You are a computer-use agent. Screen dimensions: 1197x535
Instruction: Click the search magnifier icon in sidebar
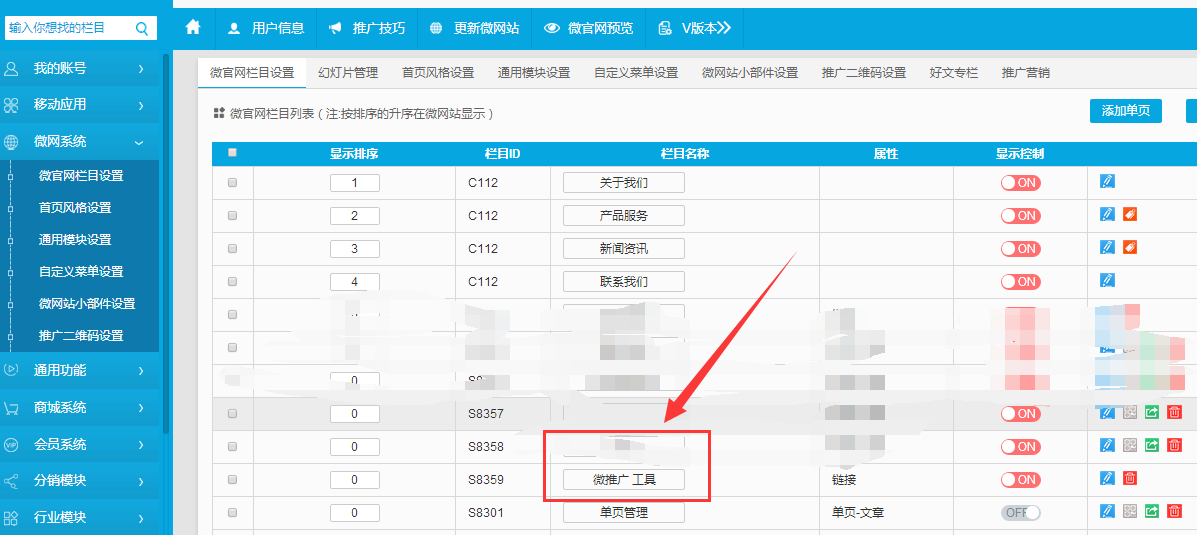[x=142, y=28]
